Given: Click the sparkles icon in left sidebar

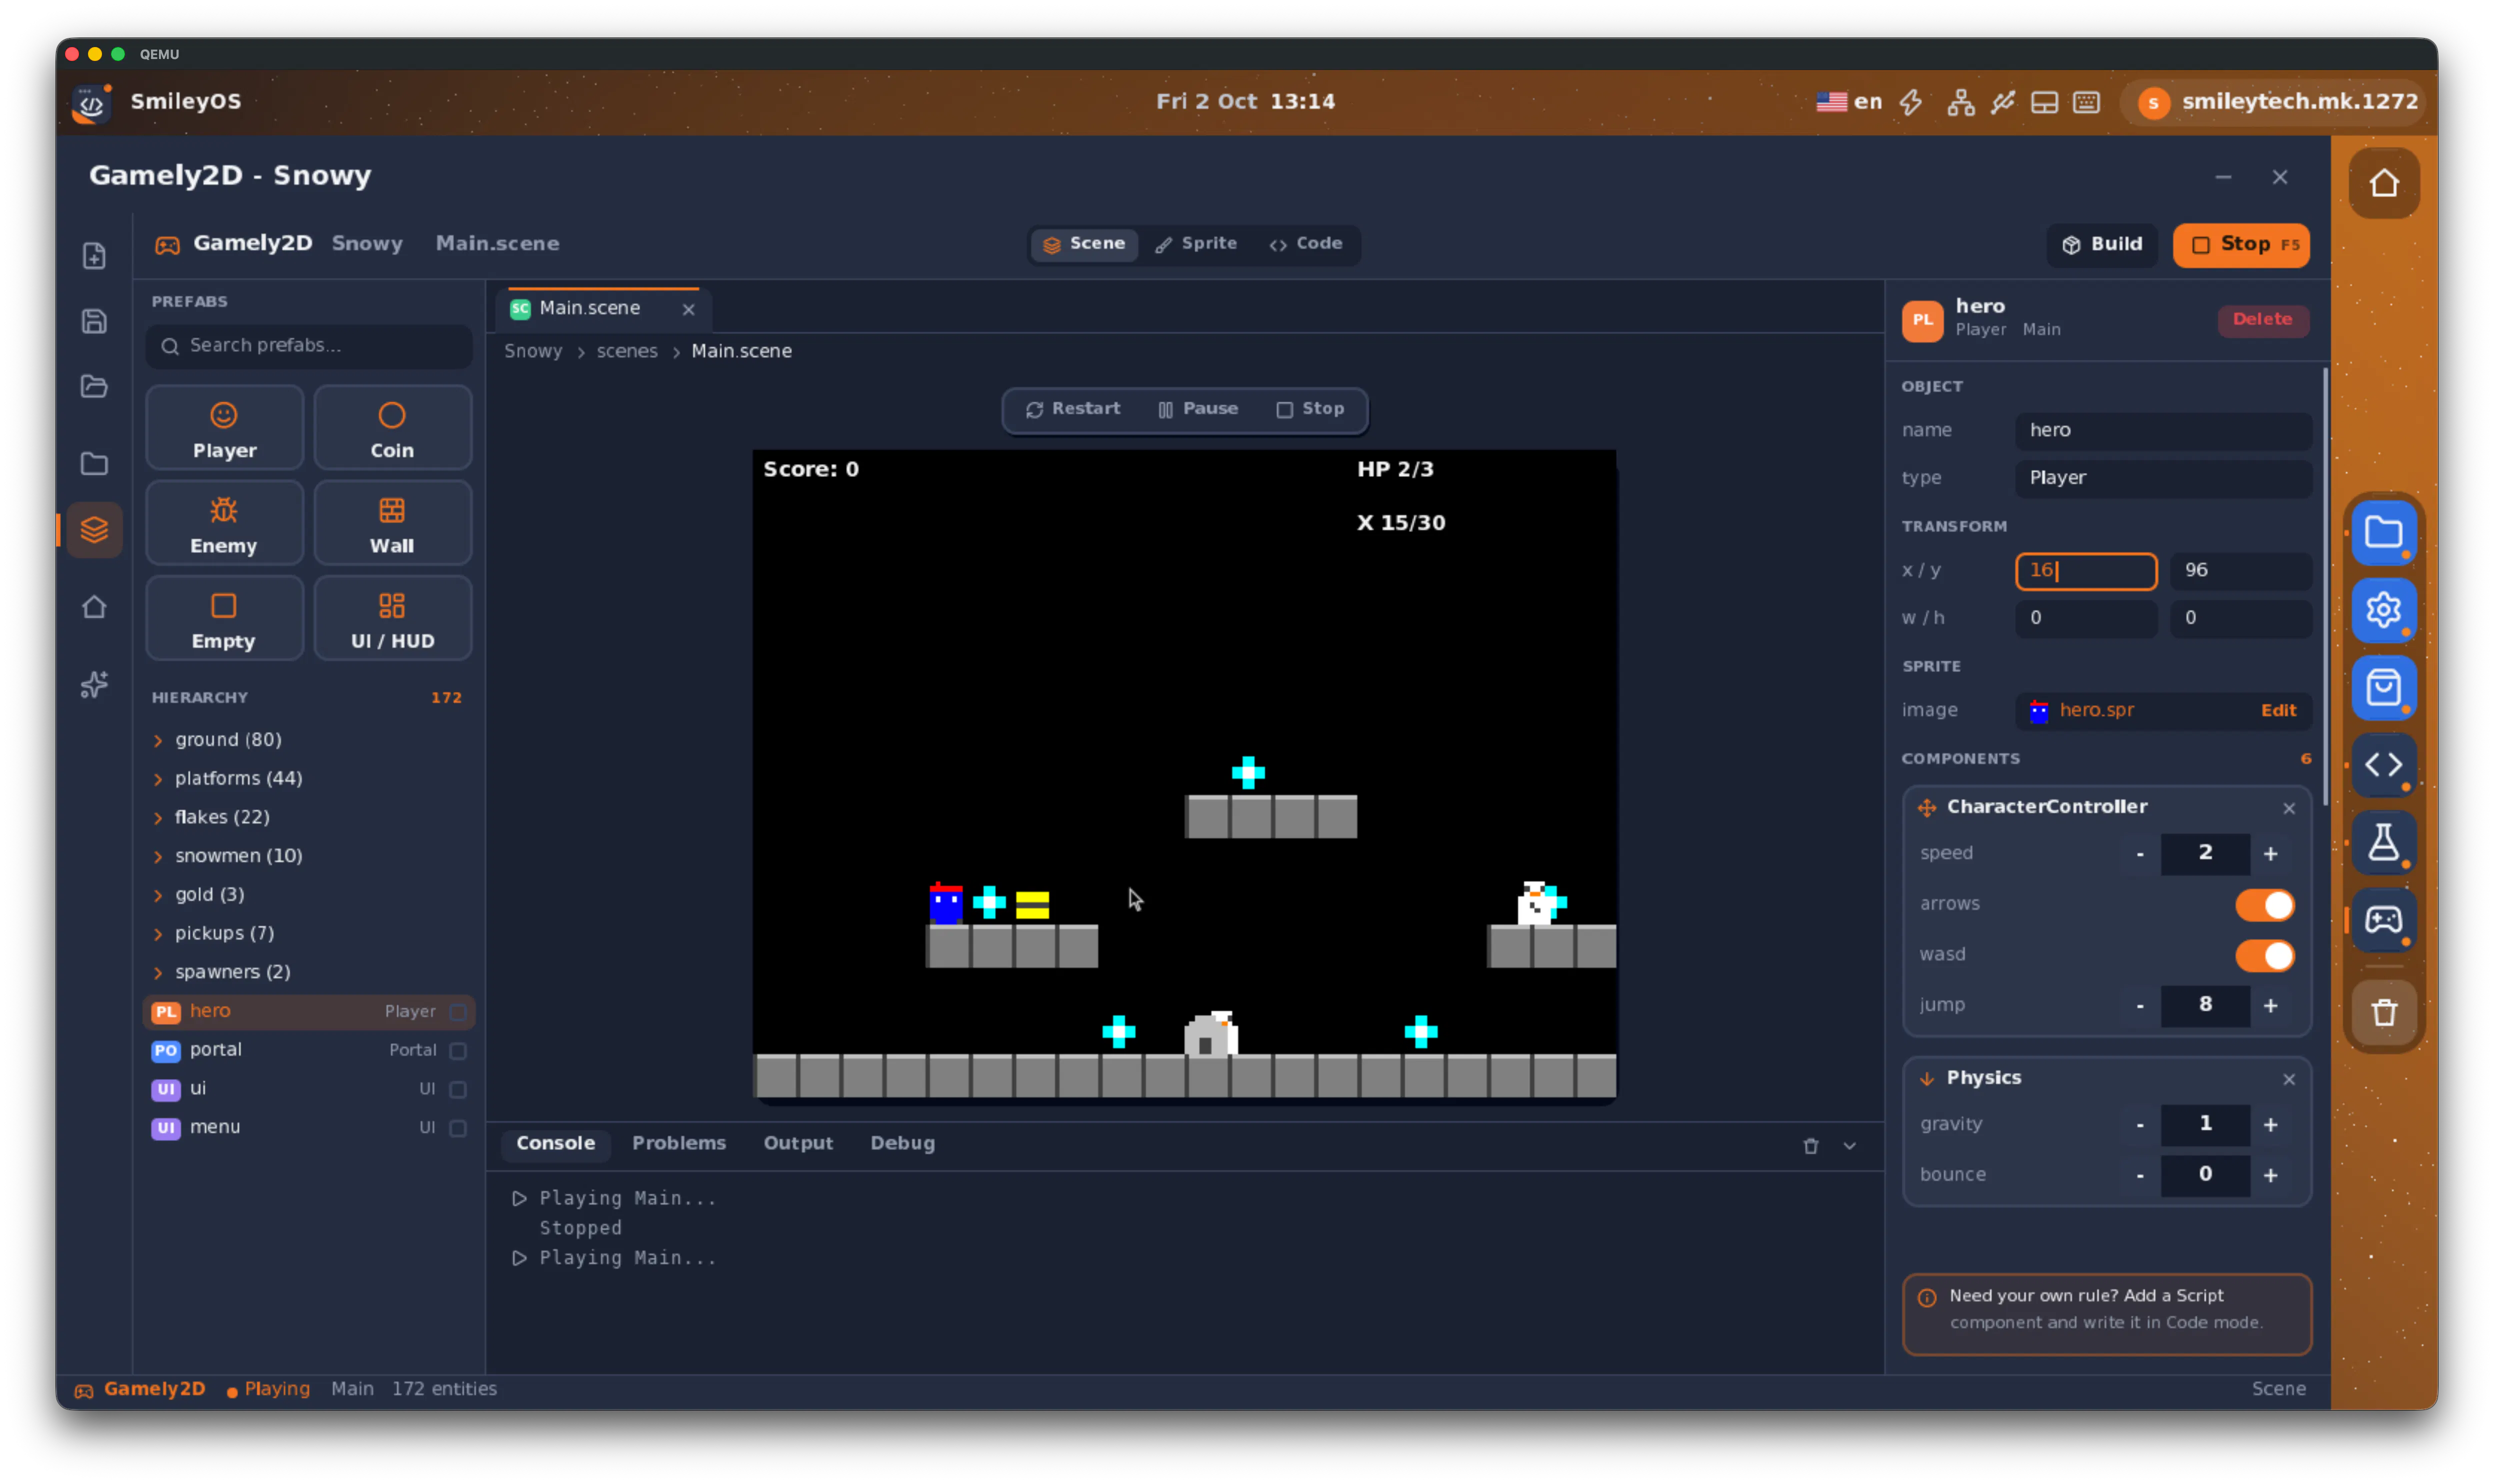Looking at the screenshot, I should [x=94, y=685].
